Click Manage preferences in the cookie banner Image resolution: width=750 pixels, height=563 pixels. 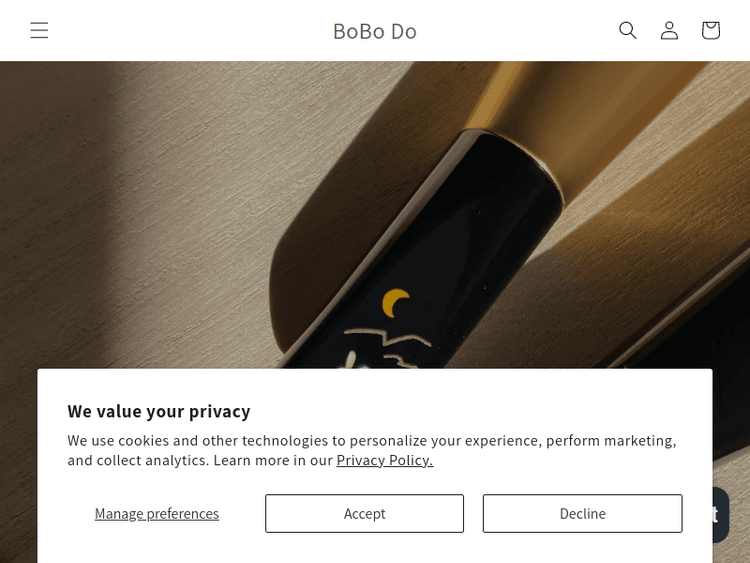click(157, 513)
